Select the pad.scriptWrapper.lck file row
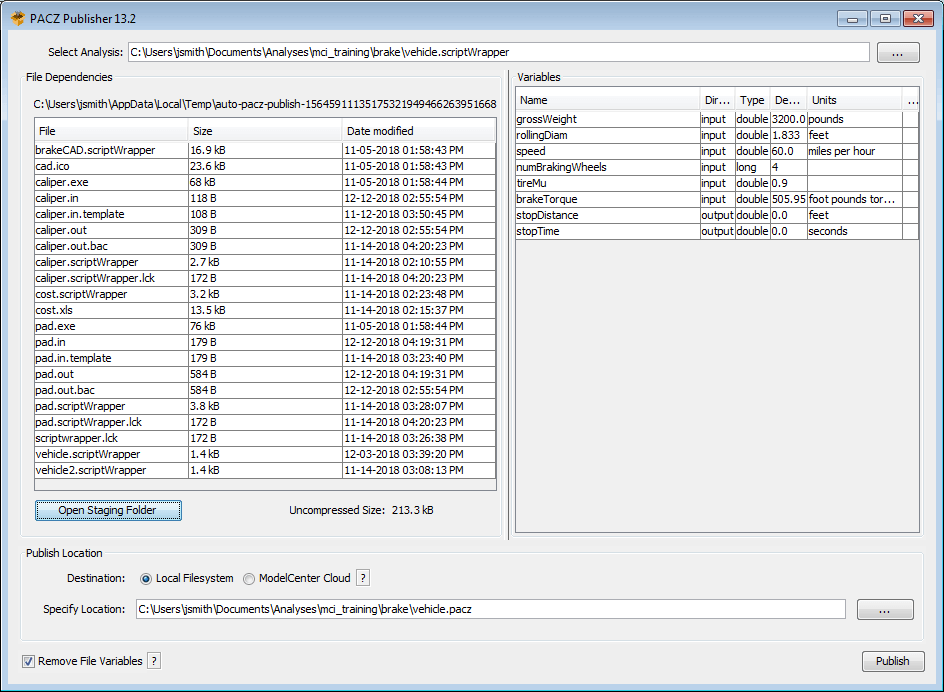 [x=266, y=422]
